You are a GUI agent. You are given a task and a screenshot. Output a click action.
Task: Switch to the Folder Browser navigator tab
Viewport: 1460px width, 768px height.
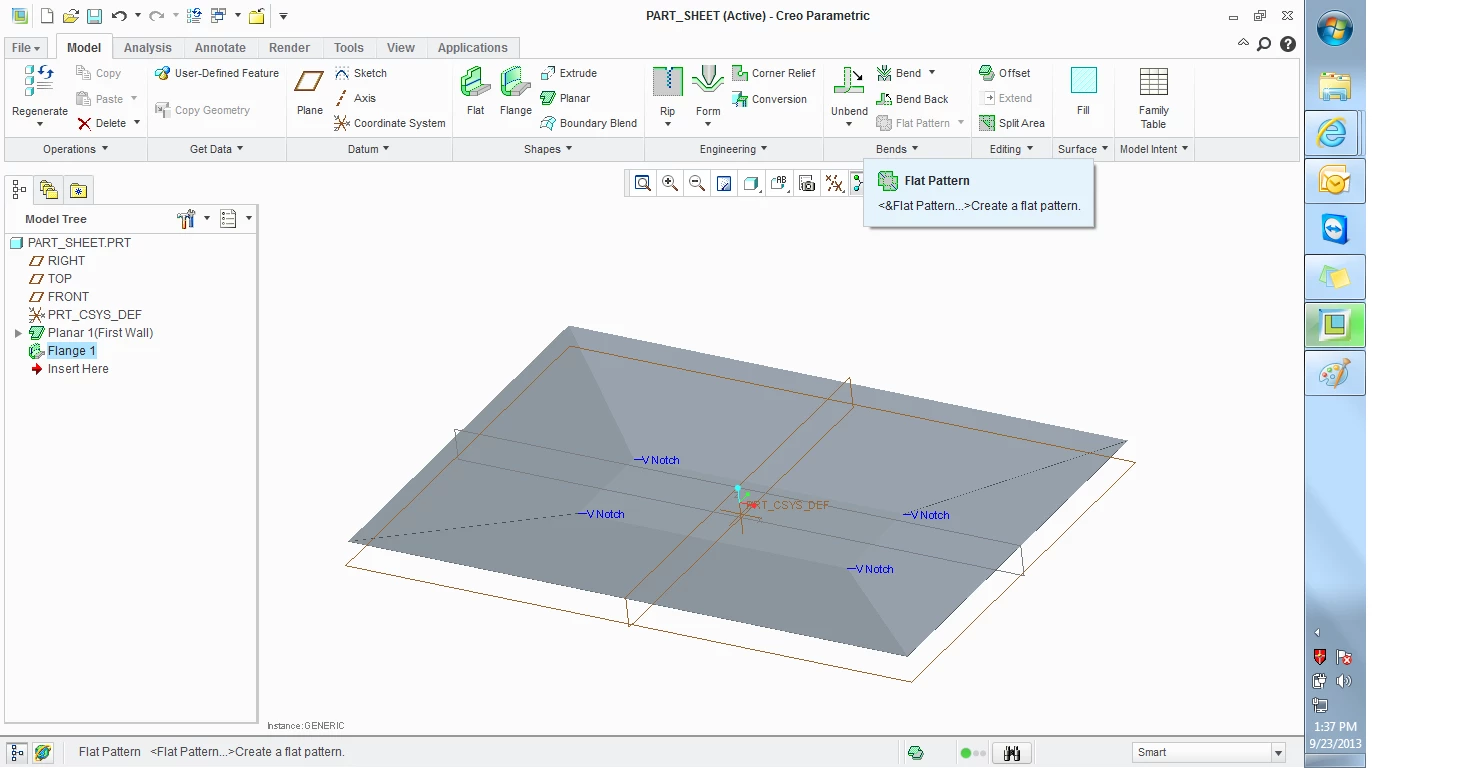(48, 189)
